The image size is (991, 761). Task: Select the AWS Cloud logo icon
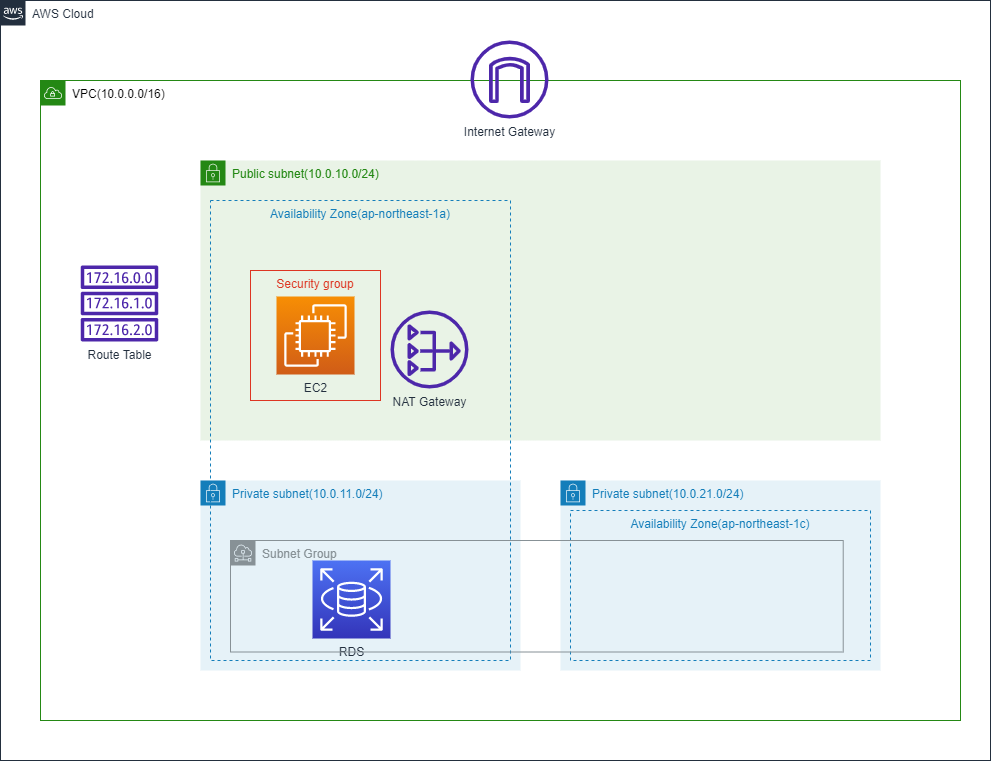click(x=12, y=13)
